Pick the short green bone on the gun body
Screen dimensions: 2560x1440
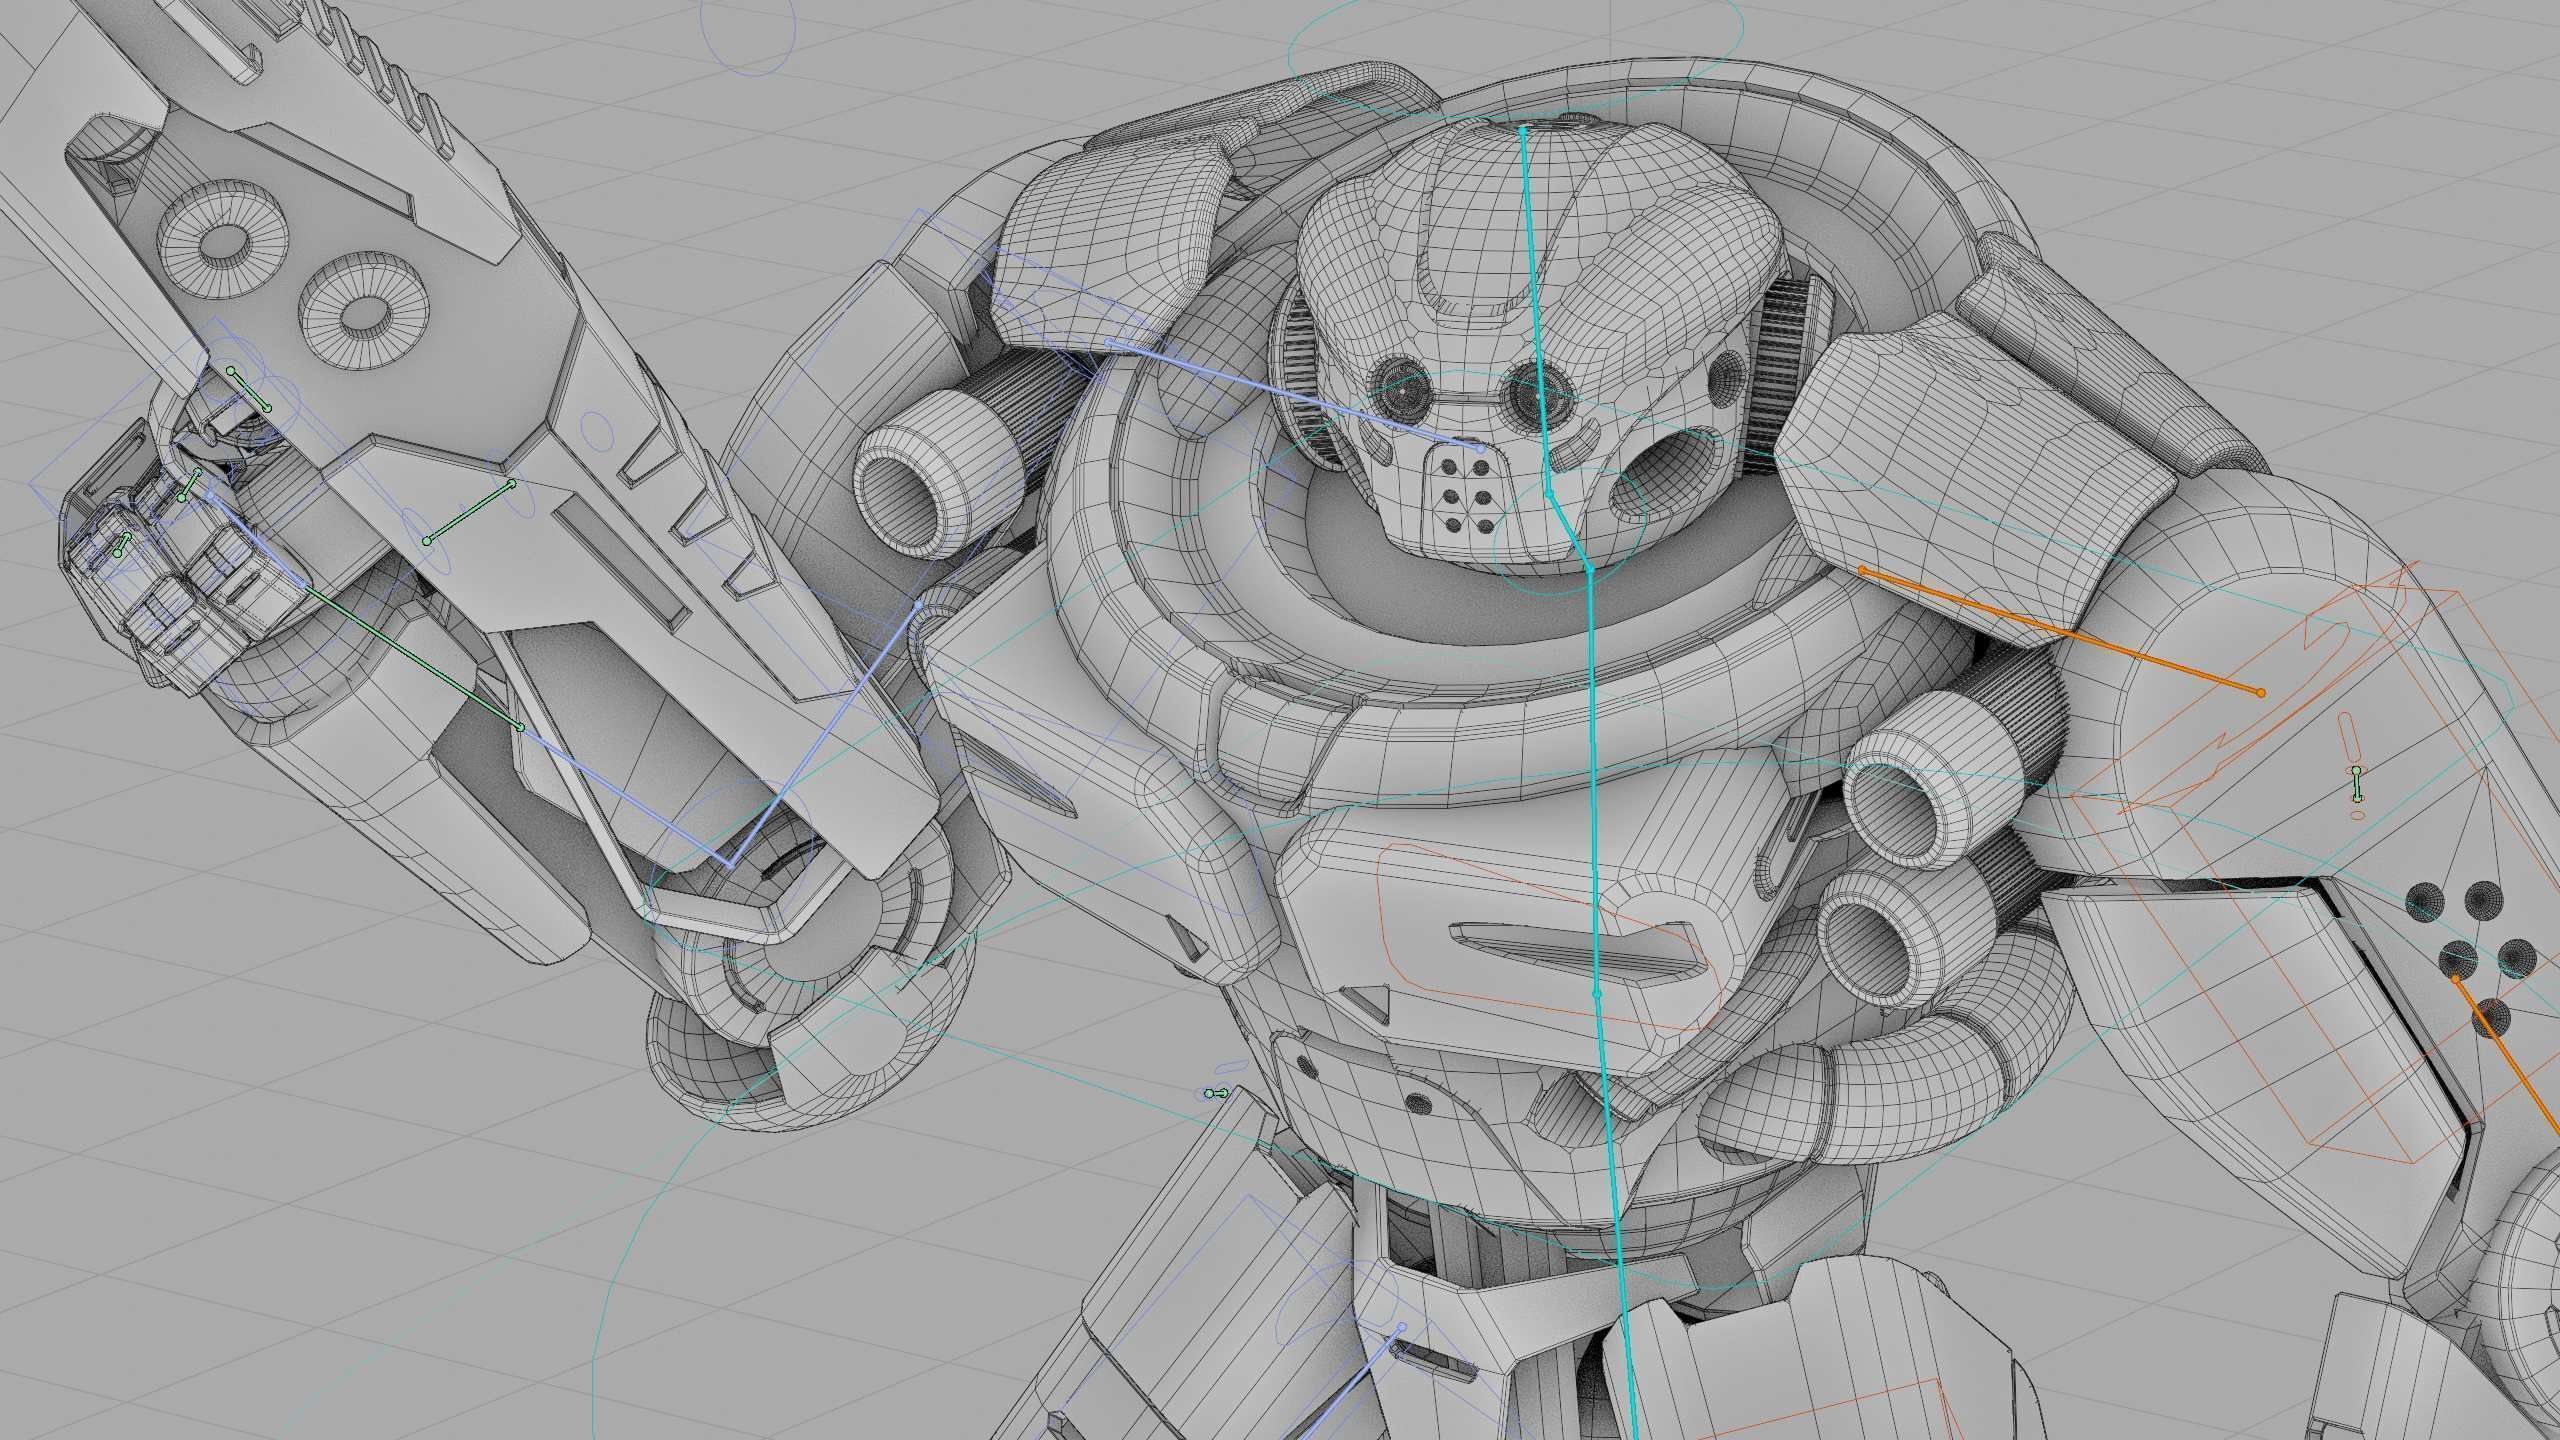469,512
